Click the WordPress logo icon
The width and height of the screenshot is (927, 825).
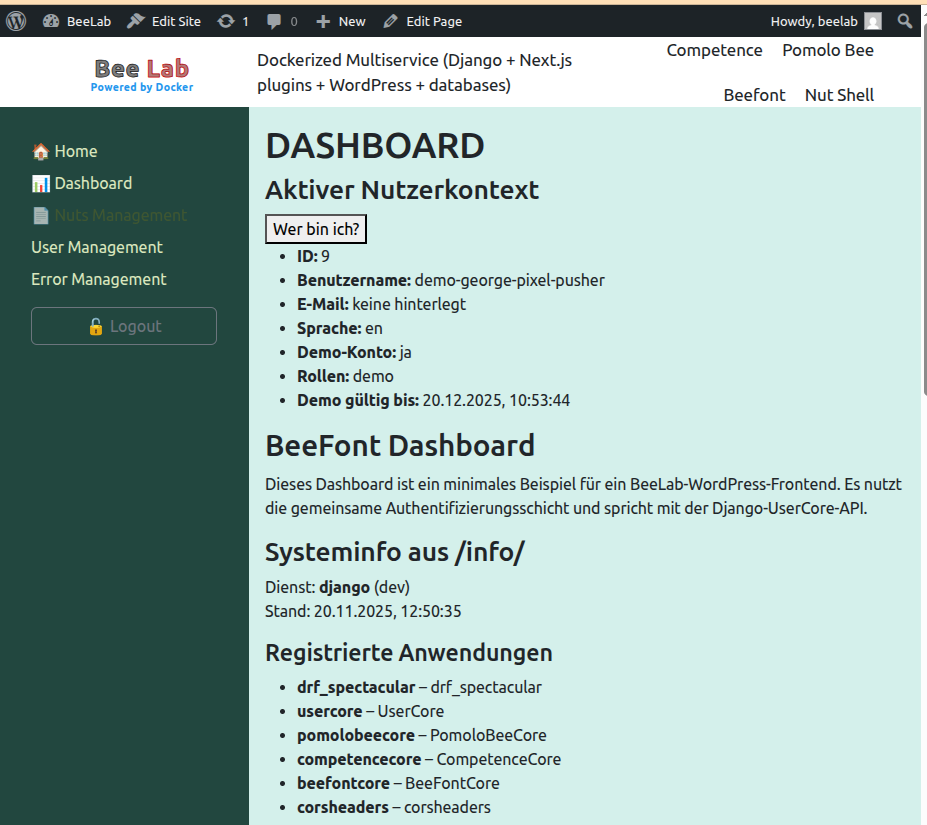coord(16,21)
